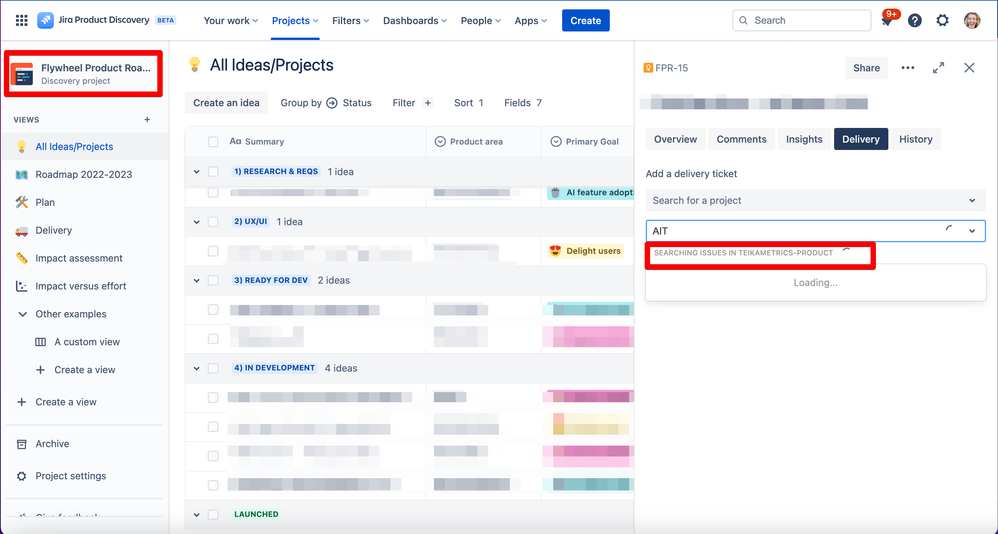
Task: Click the table icon for A custom view
Action: point(41,342)
